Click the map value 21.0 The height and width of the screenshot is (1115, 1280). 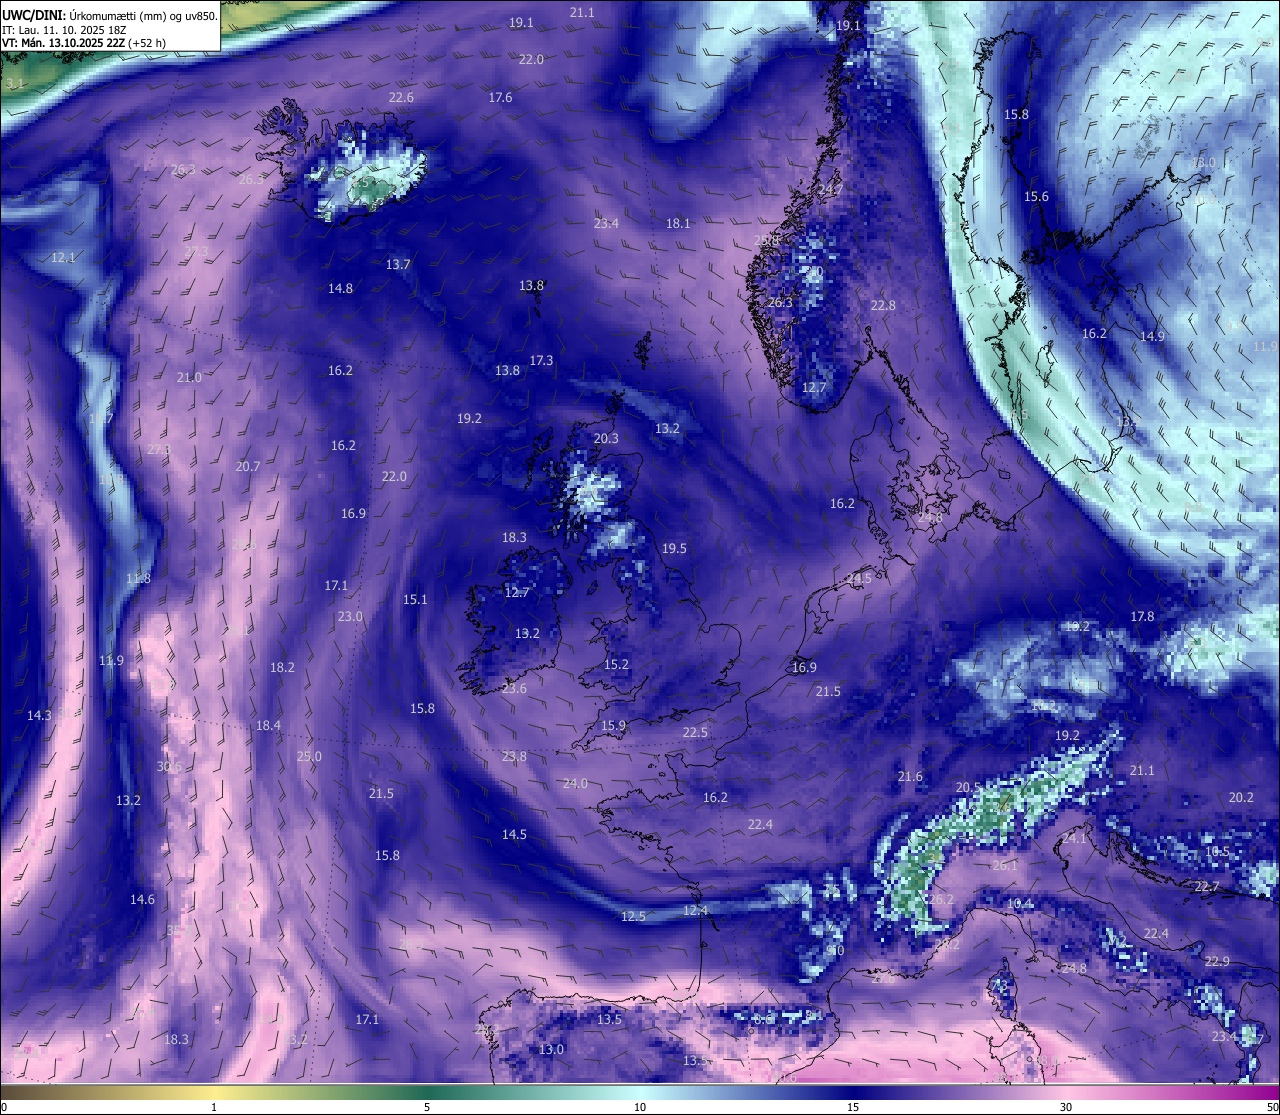[189, 377]
